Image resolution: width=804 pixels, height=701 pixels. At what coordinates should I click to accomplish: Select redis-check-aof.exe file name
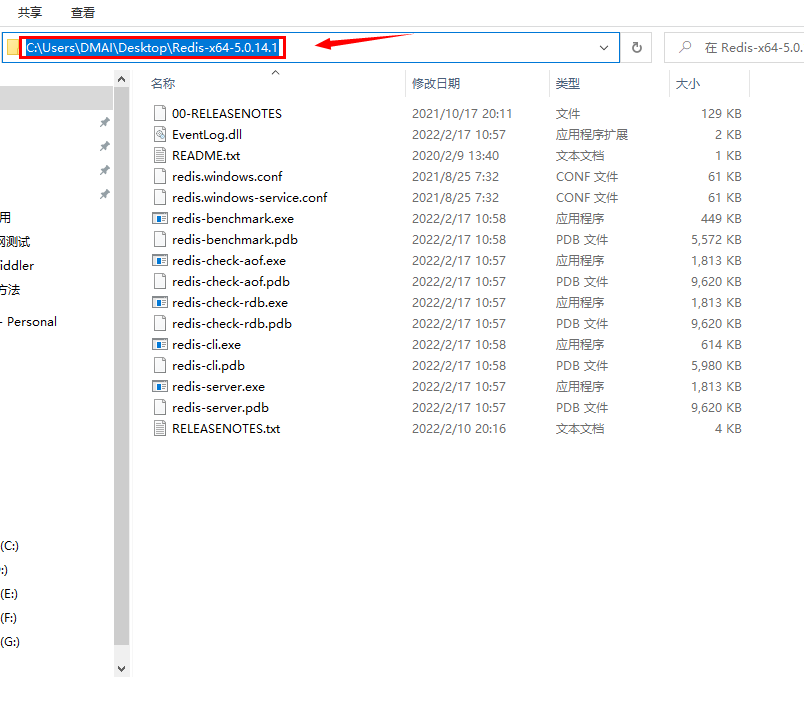tap(229, 261)
